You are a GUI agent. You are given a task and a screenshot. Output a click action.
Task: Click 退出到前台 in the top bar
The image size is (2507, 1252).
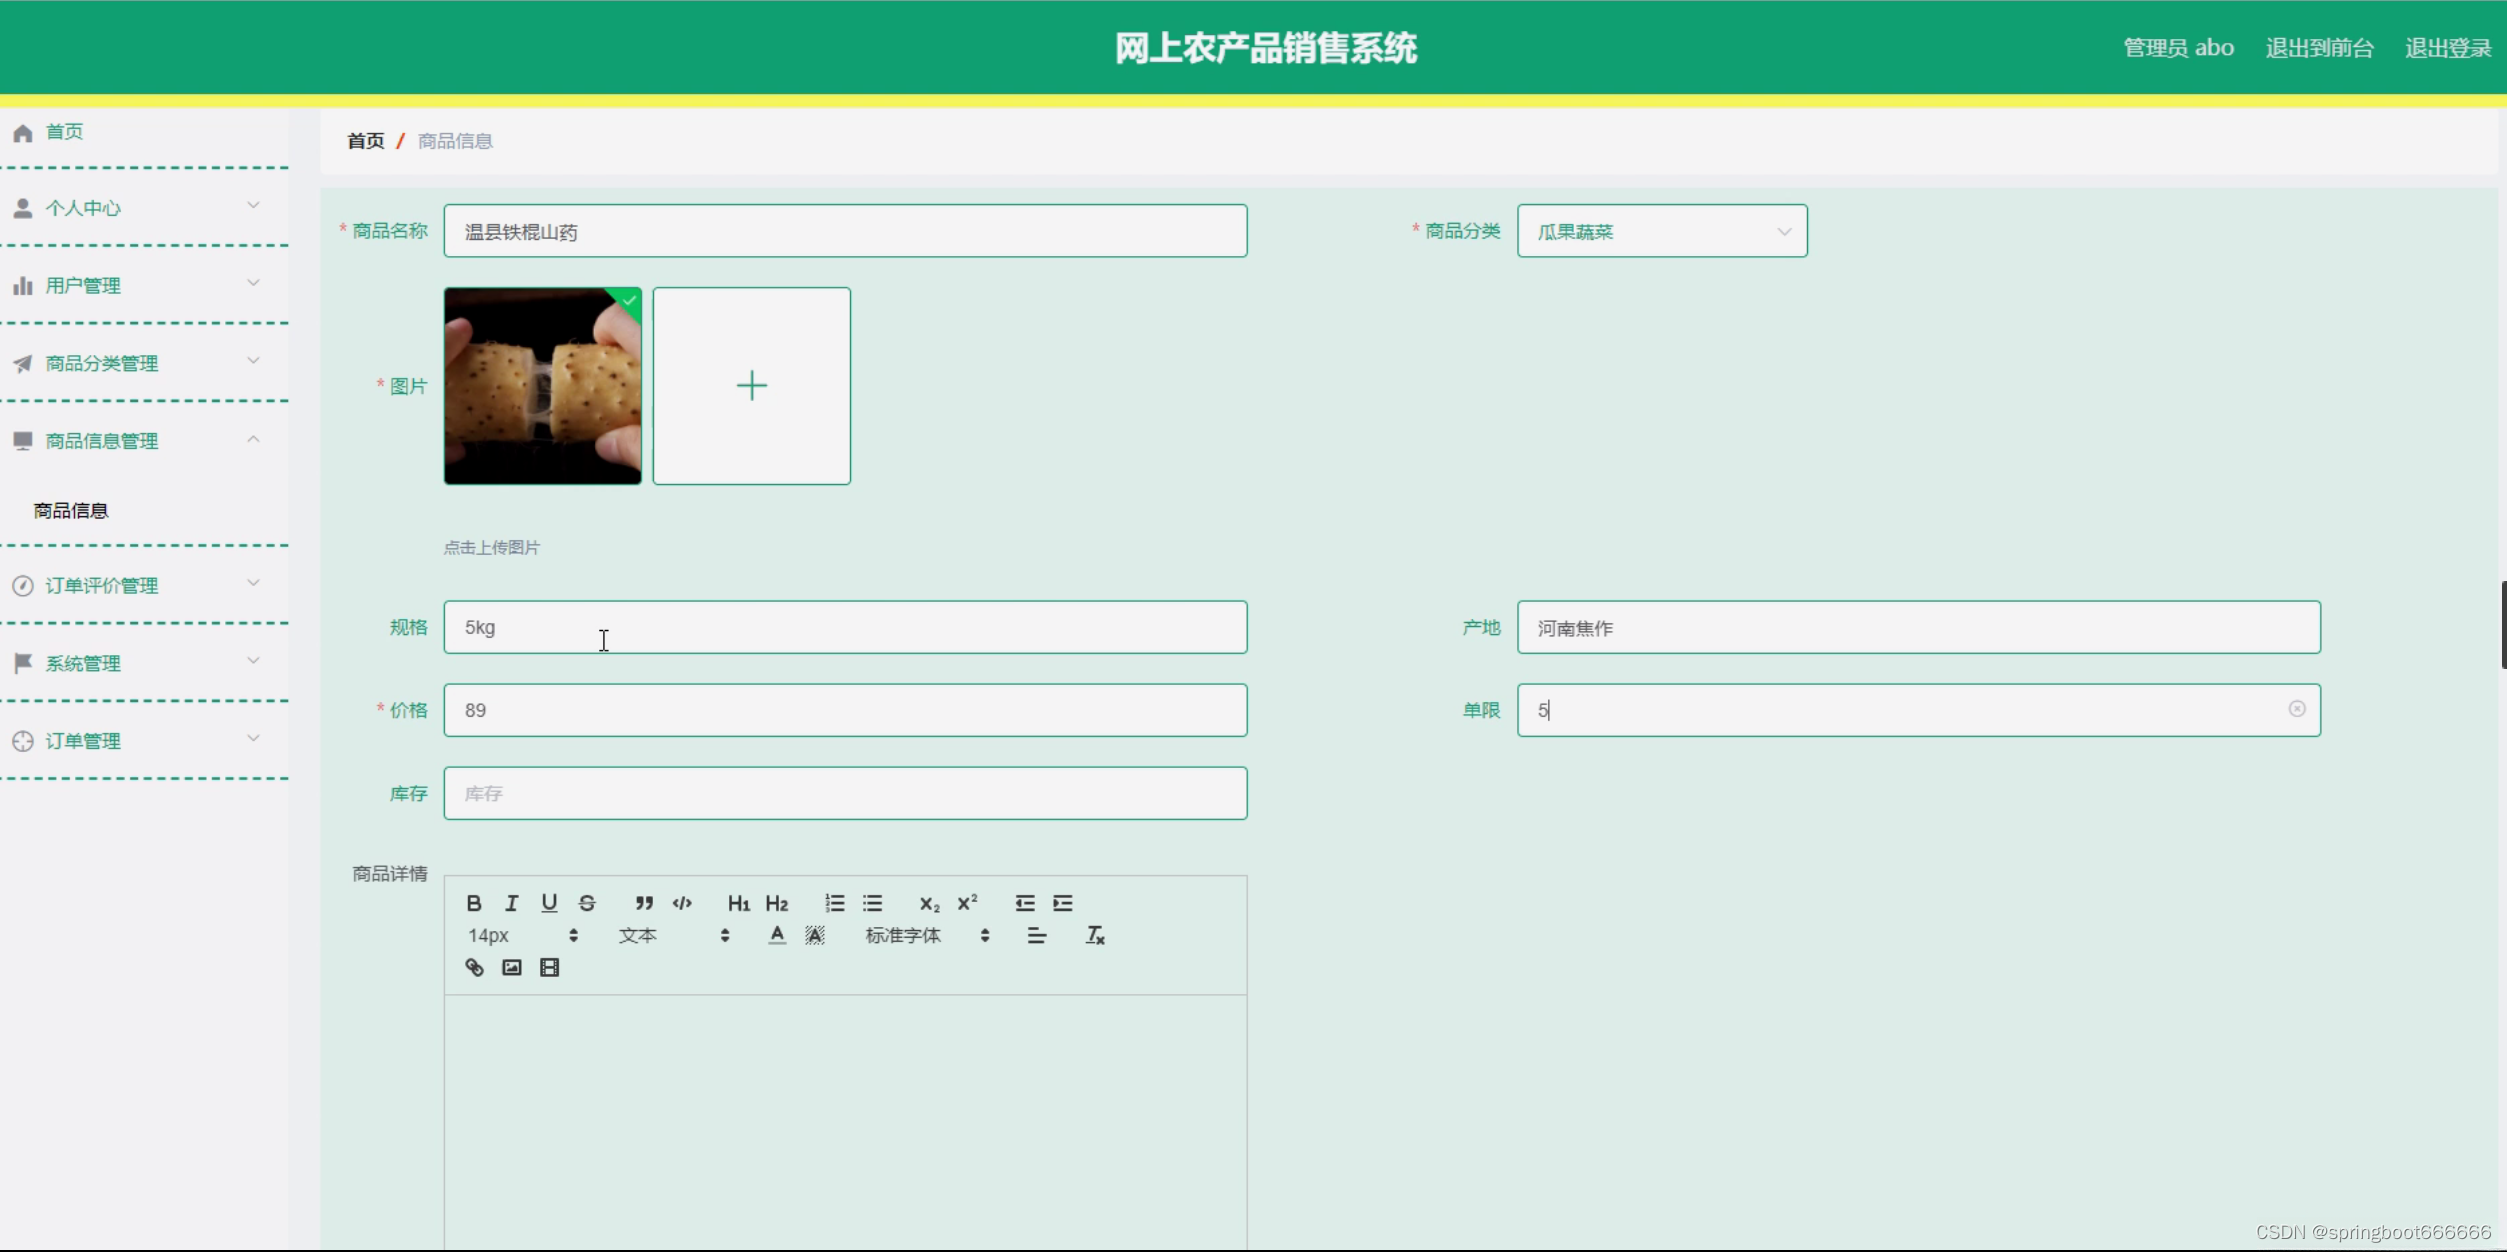pos(2318,48)
